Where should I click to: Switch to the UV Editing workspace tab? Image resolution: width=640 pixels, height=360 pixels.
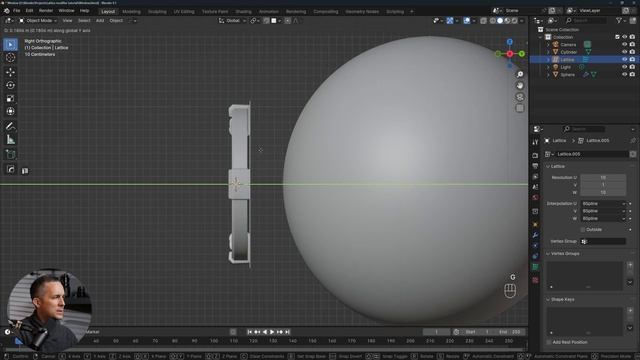coord(184,12)
